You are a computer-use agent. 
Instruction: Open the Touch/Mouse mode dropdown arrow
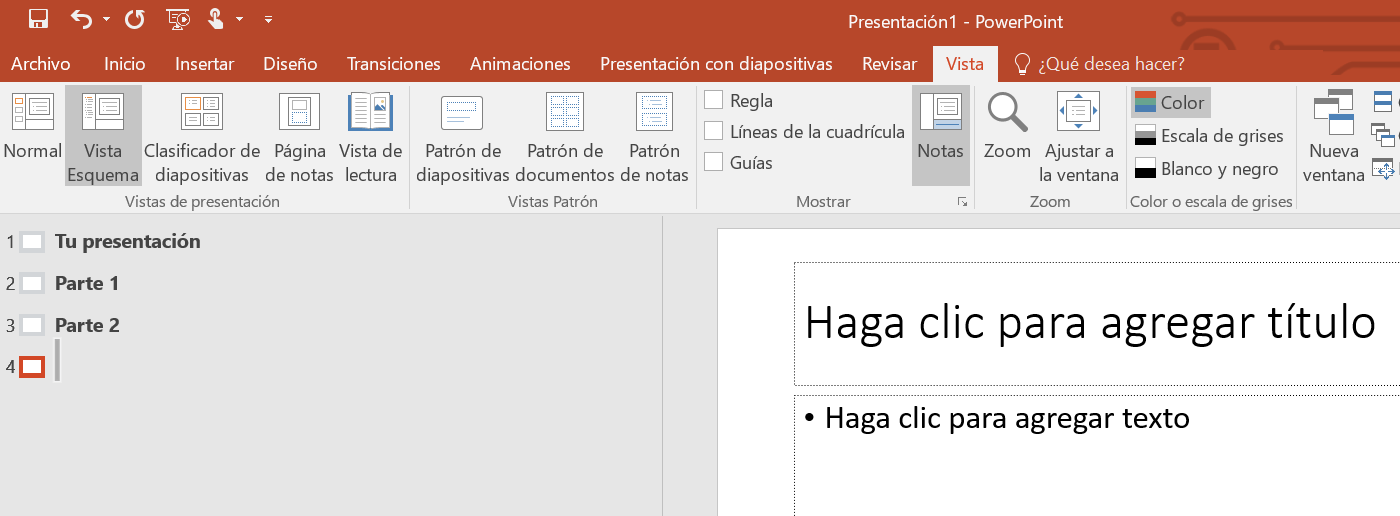click(240, 19)
